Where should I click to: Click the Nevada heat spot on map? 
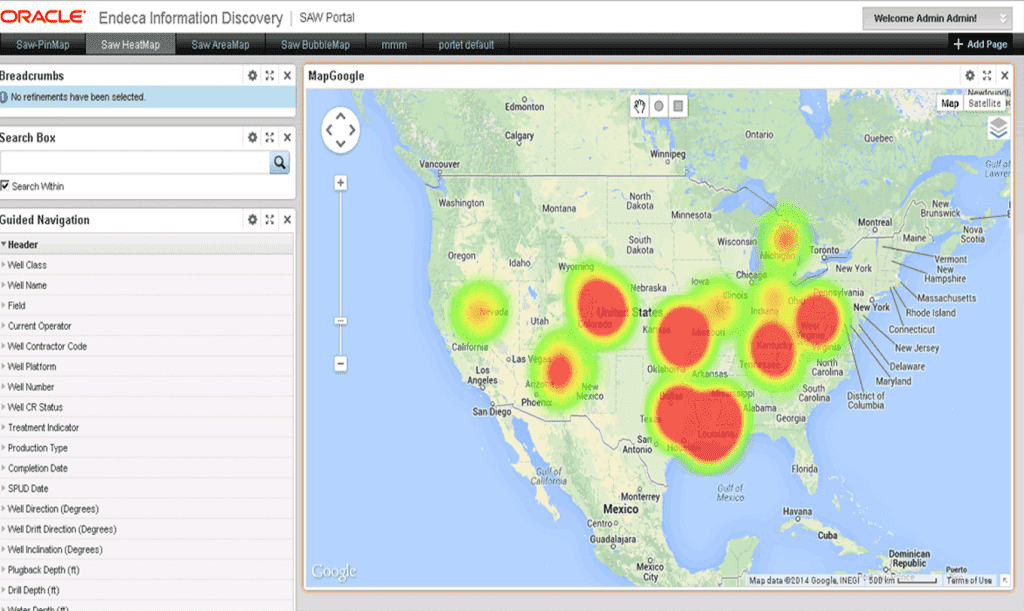tap(480, 311)
